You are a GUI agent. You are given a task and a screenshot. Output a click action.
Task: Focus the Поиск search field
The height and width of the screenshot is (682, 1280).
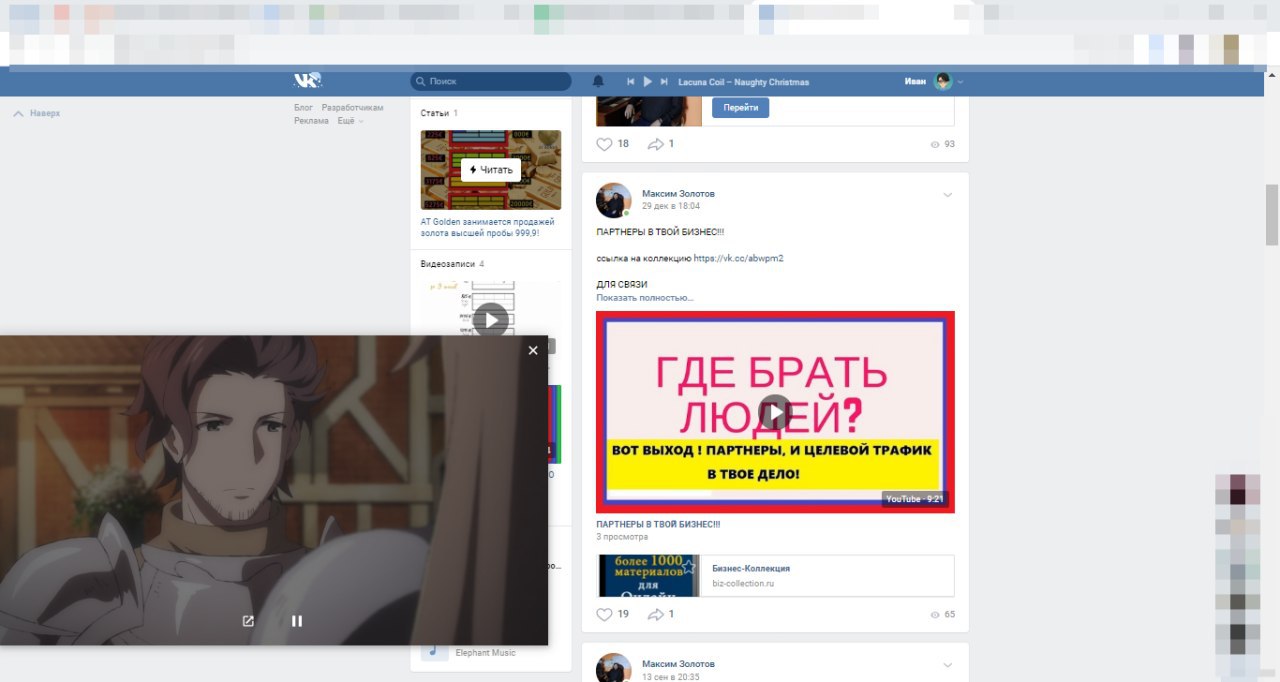[x=491, y=81]
